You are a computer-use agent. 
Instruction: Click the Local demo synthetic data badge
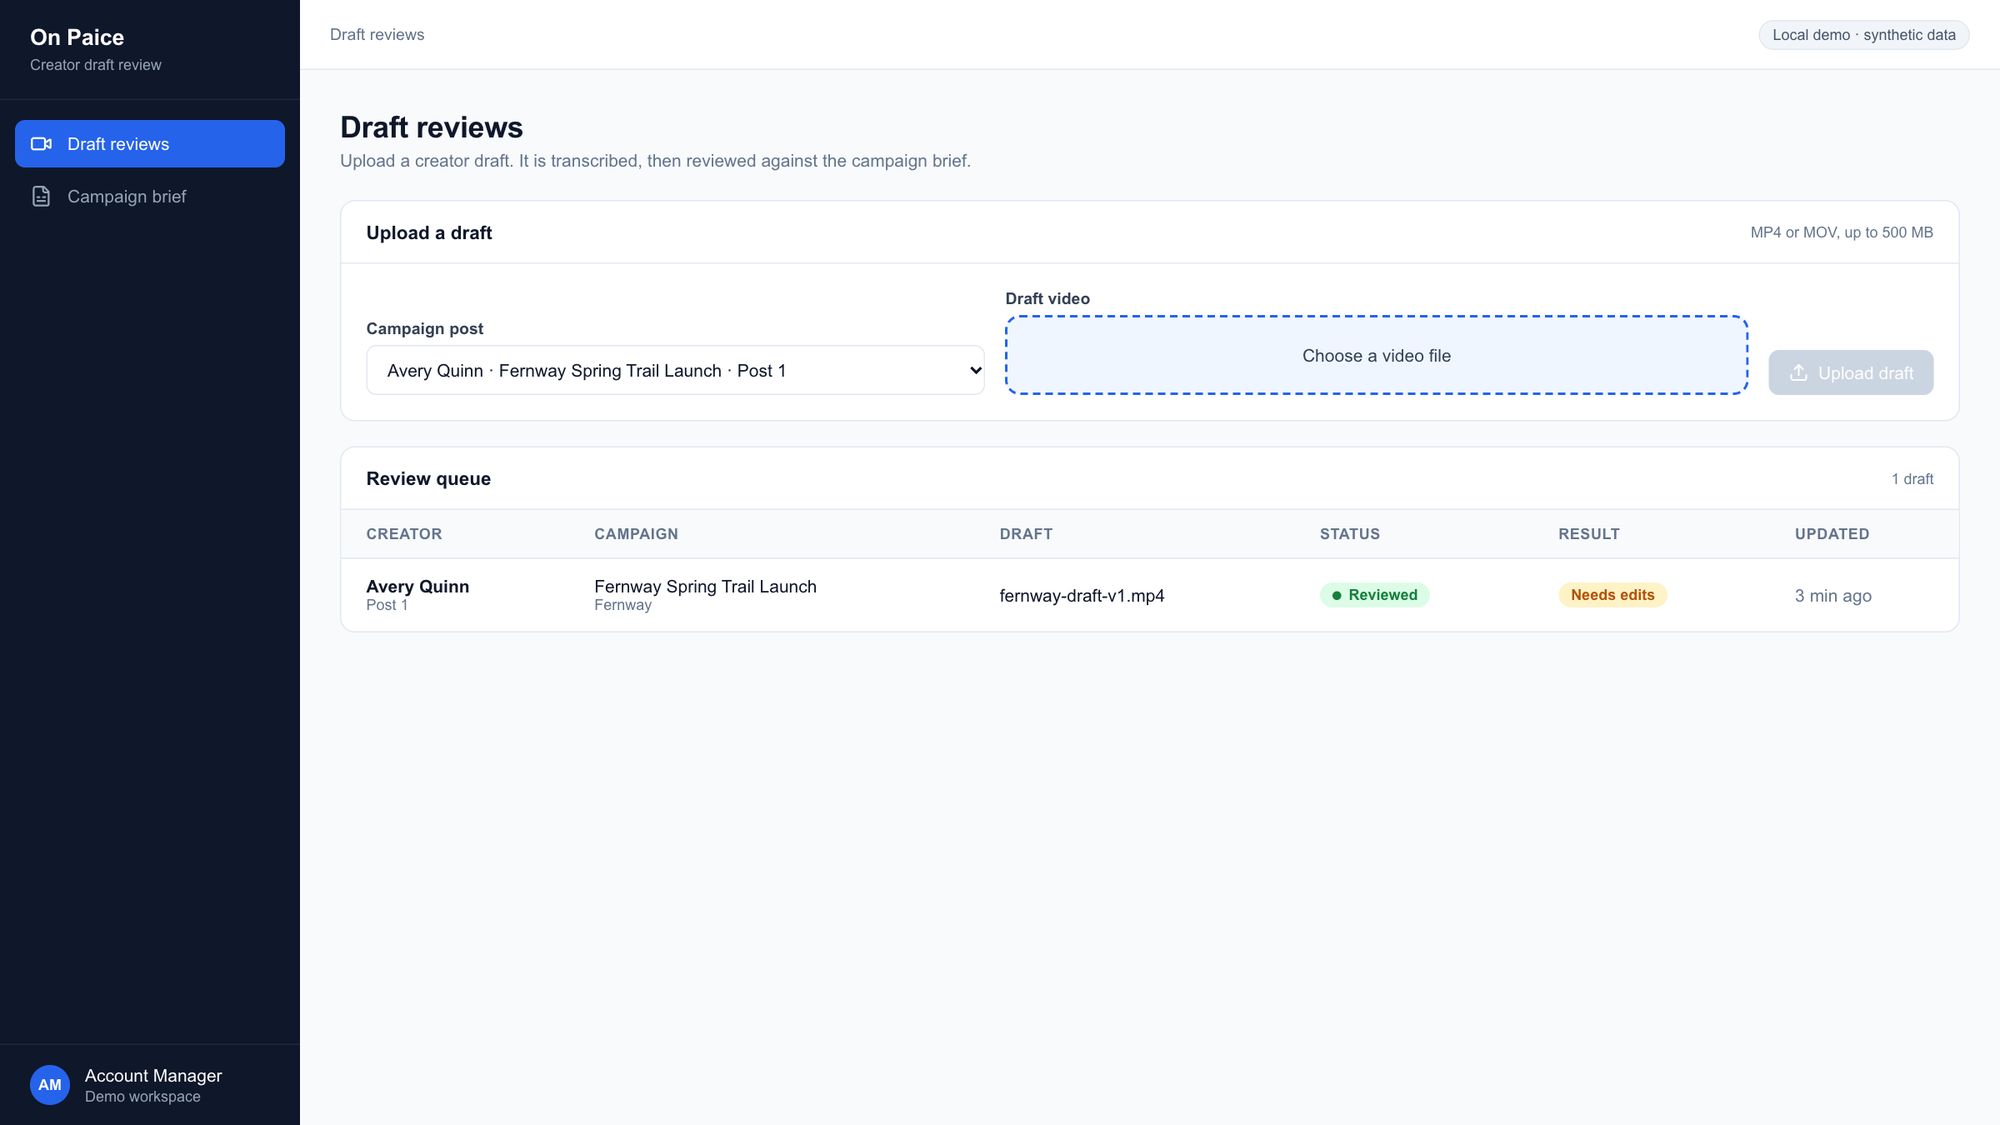[1863, 35]
